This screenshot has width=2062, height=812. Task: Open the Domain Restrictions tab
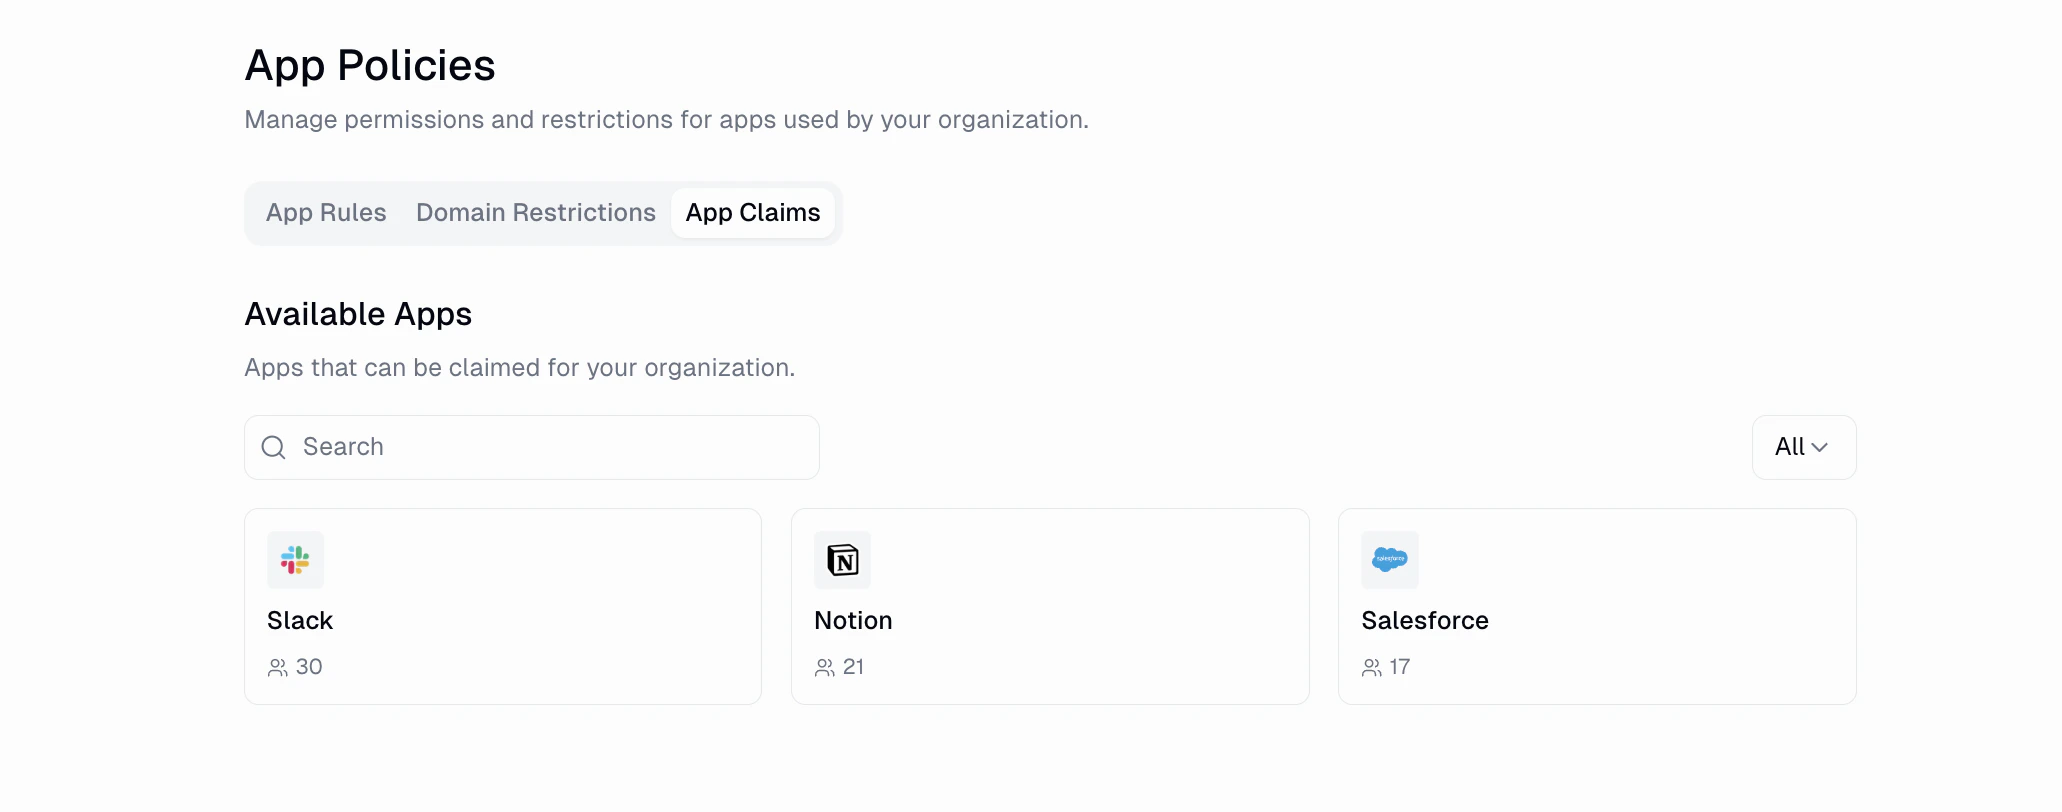535,212
